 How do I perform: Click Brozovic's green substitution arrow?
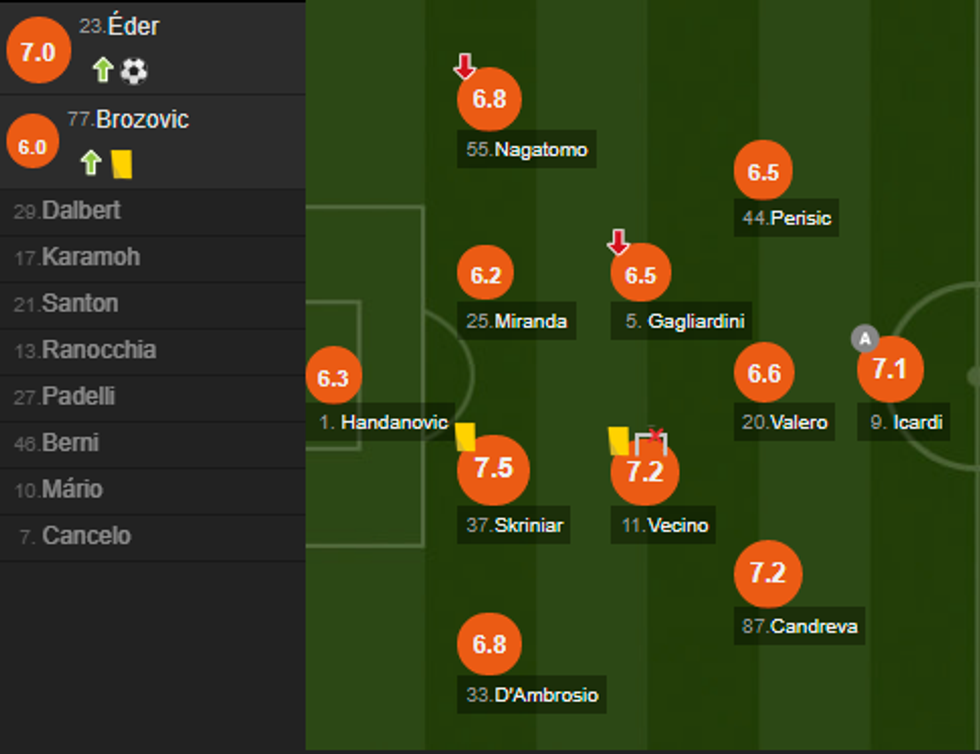91,163
